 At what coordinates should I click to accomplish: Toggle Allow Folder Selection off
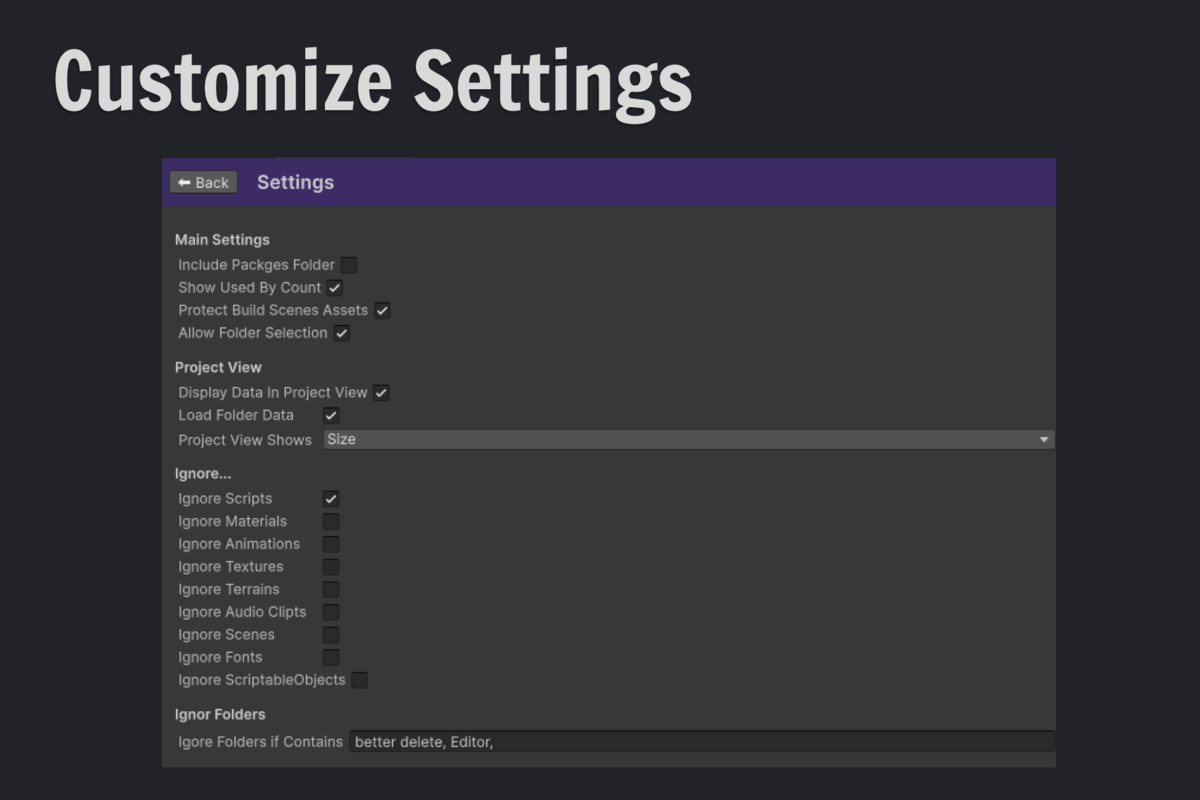point(342,332)
